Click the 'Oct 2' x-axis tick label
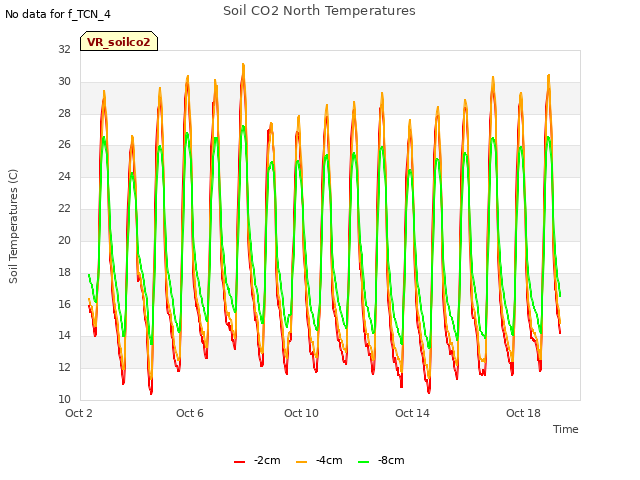 coord(79,413)
